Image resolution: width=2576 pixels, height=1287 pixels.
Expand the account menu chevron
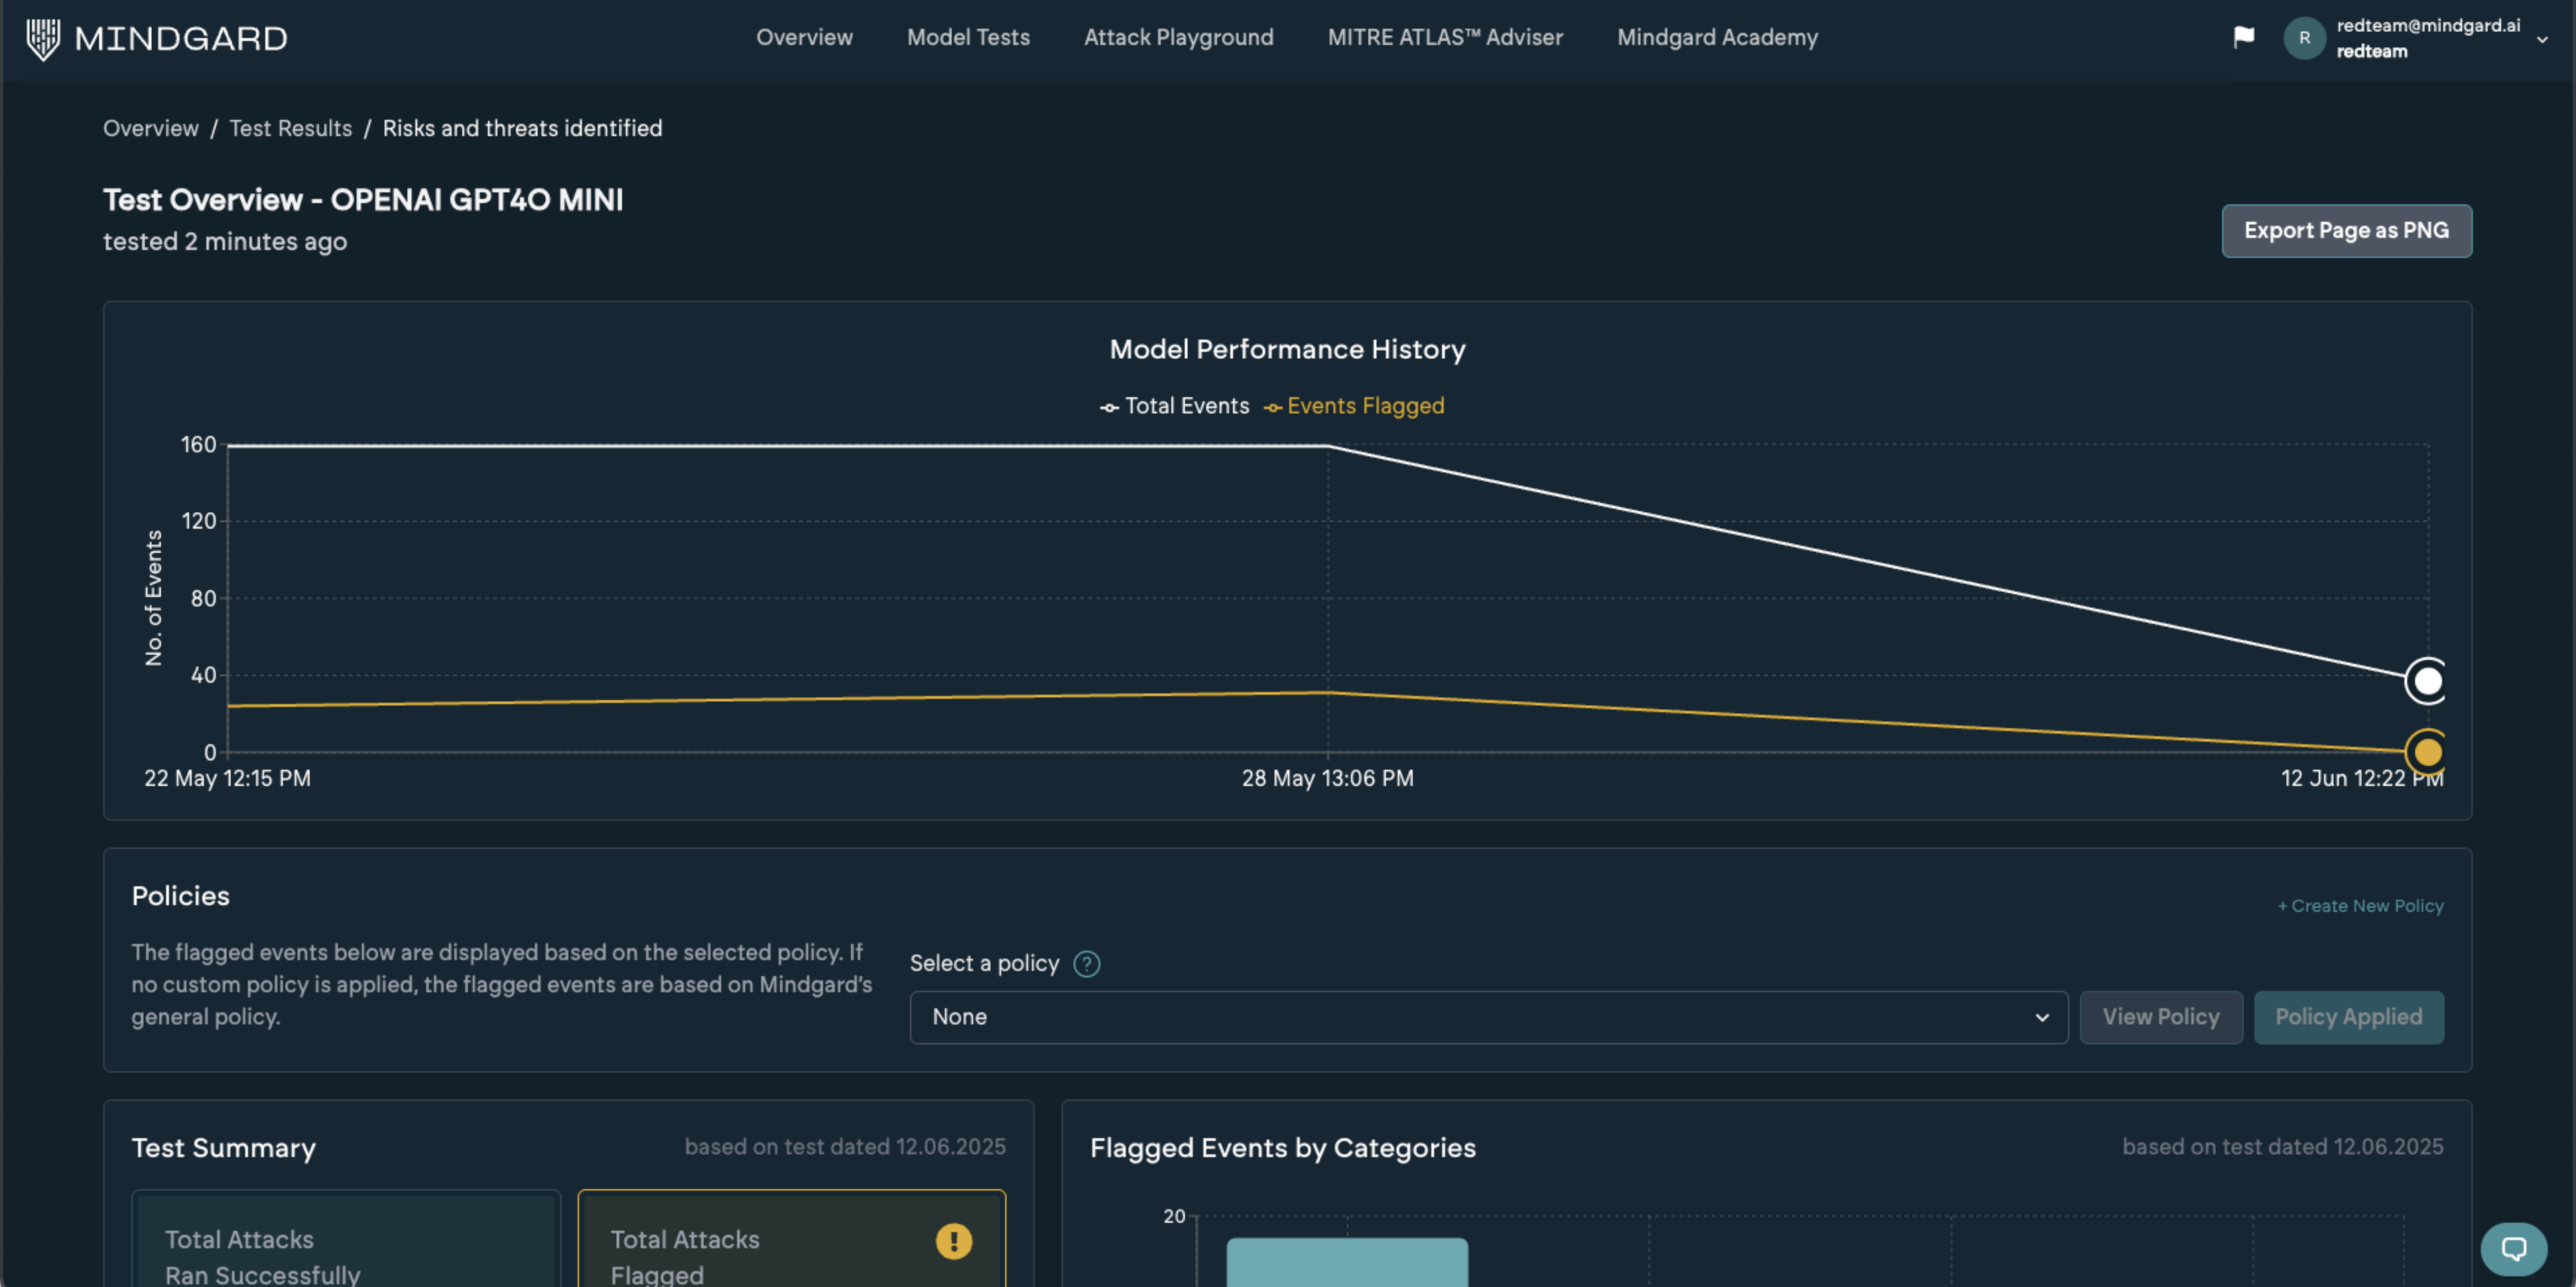tap(2542, 39)
